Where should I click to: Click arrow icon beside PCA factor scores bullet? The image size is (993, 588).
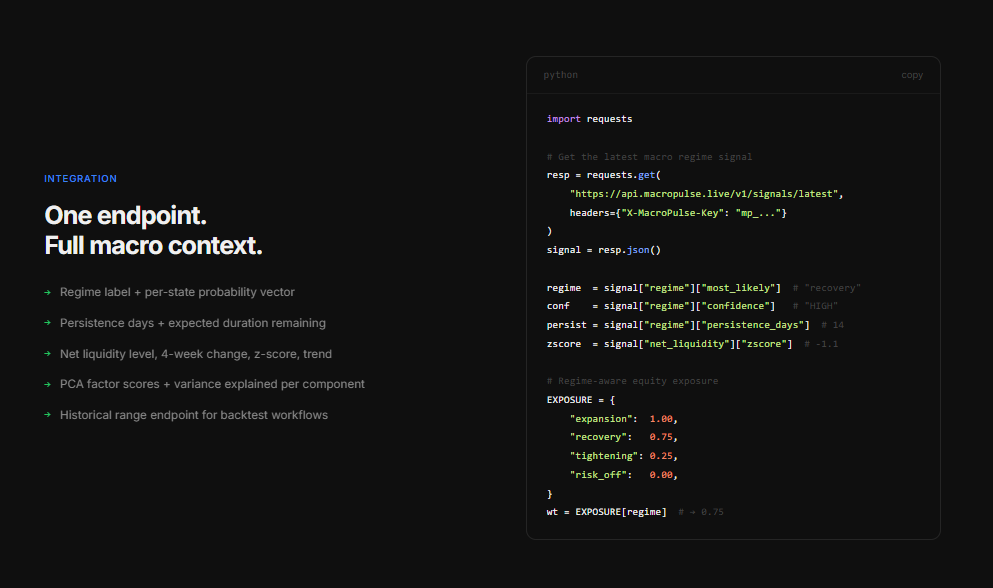pos(47,384)
